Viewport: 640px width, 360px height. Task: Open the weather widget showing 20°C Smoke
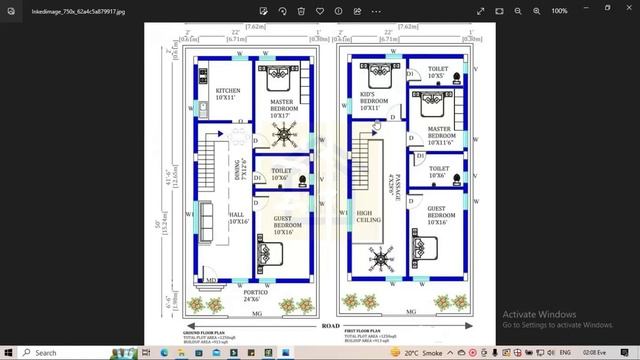click(416, 353)
